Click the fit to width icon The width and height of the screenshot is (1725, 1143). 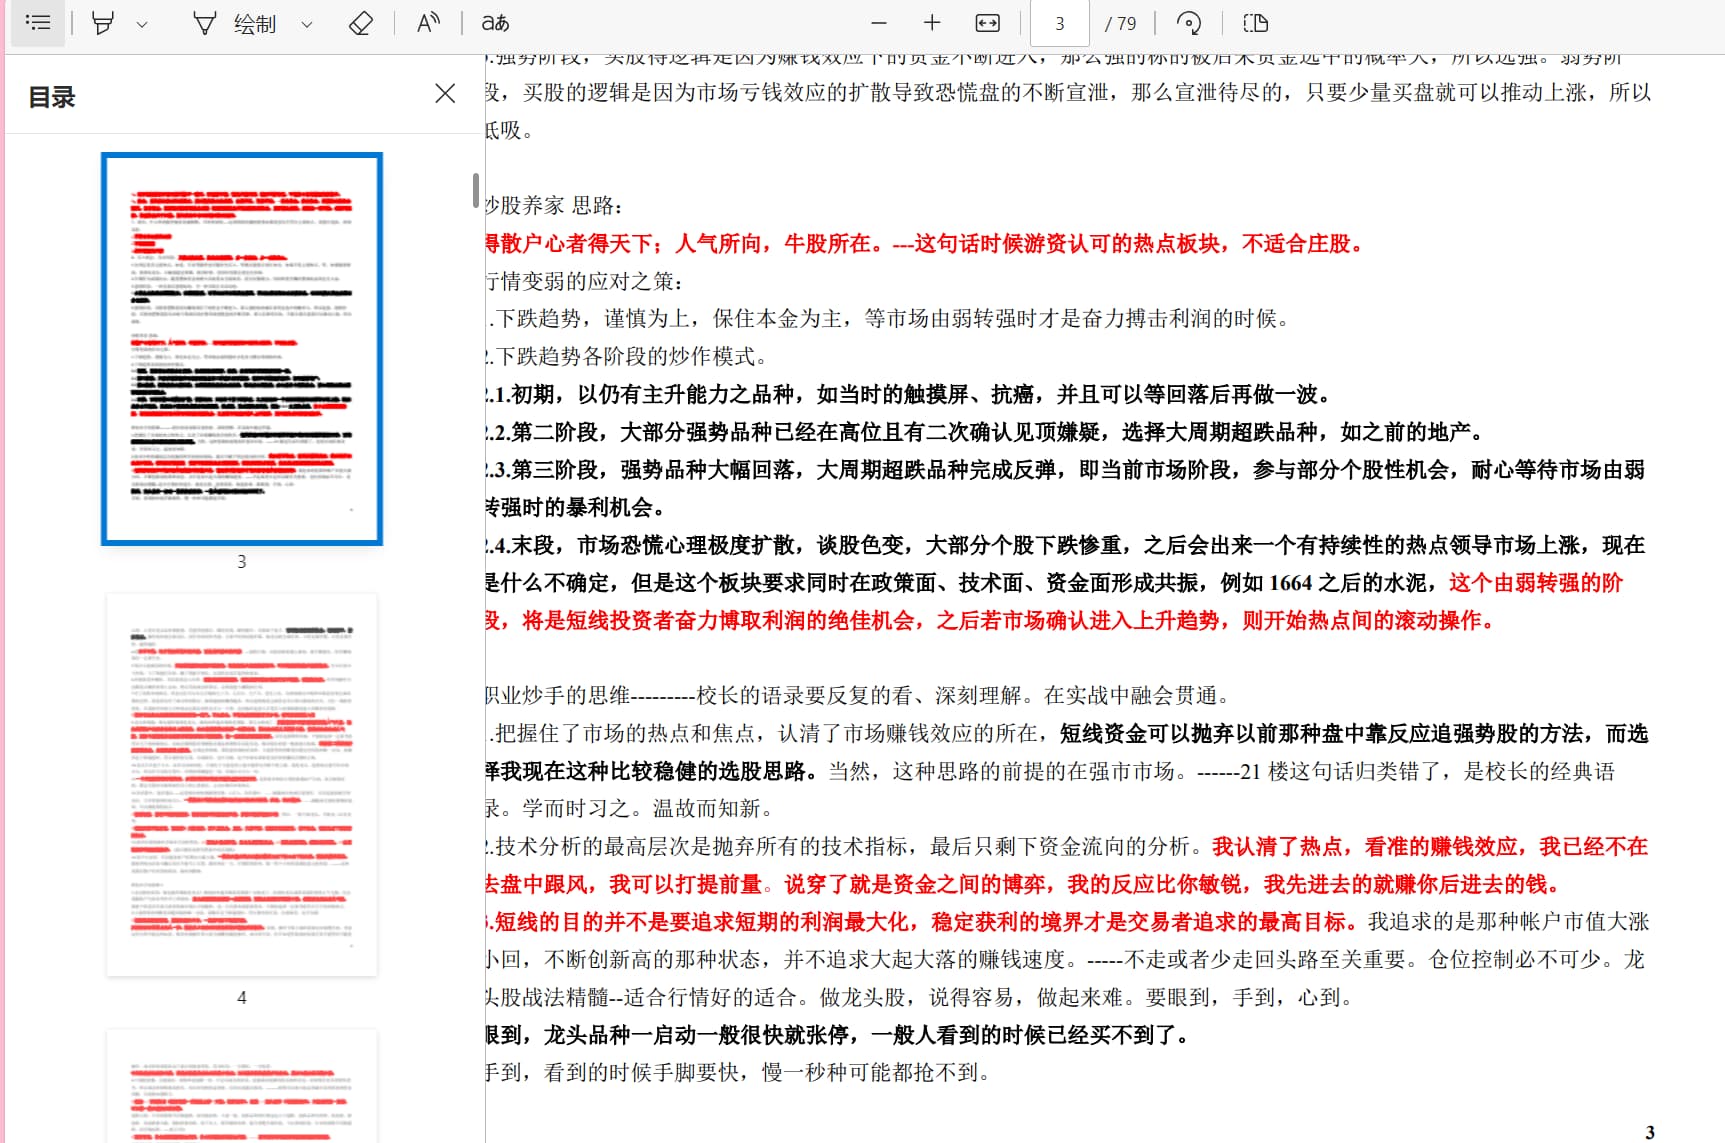pos(987,23)
